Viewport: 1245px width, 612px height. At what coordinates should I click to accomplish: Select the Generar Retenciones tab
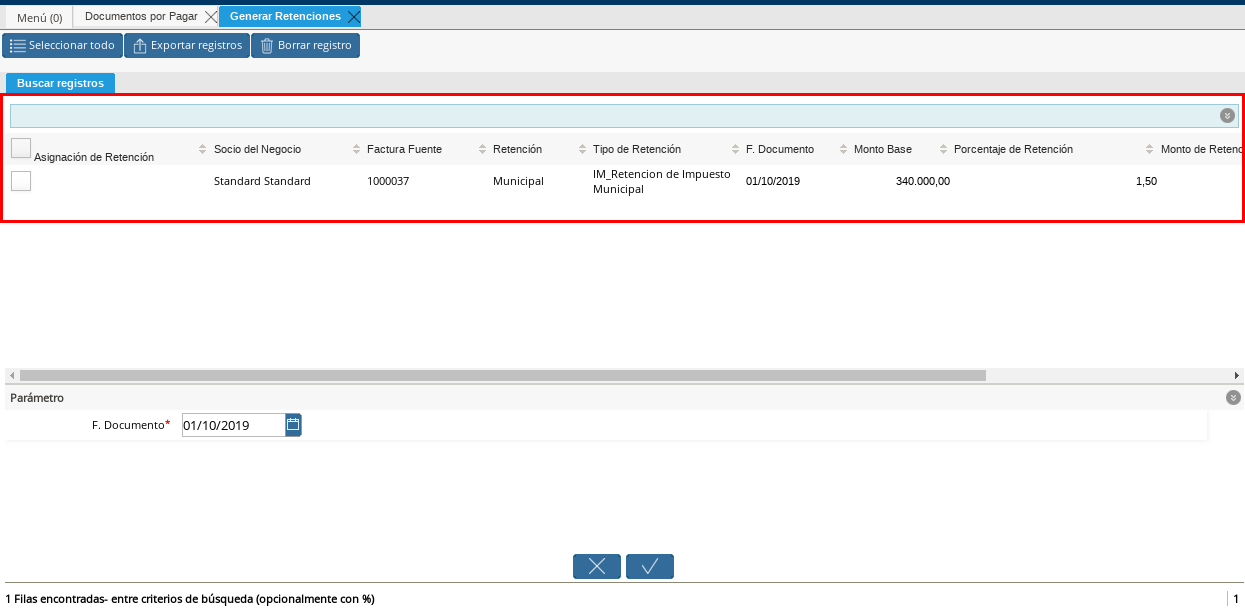coord(285,17)
